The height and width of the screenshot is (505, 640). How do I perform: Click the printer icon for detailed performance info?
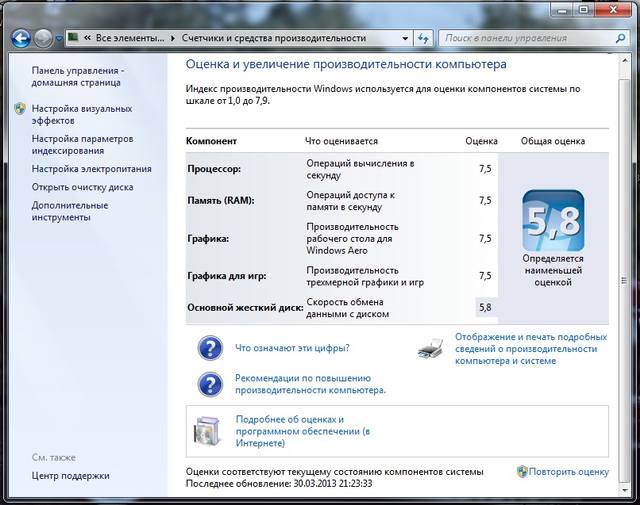(x=430, y=348)
